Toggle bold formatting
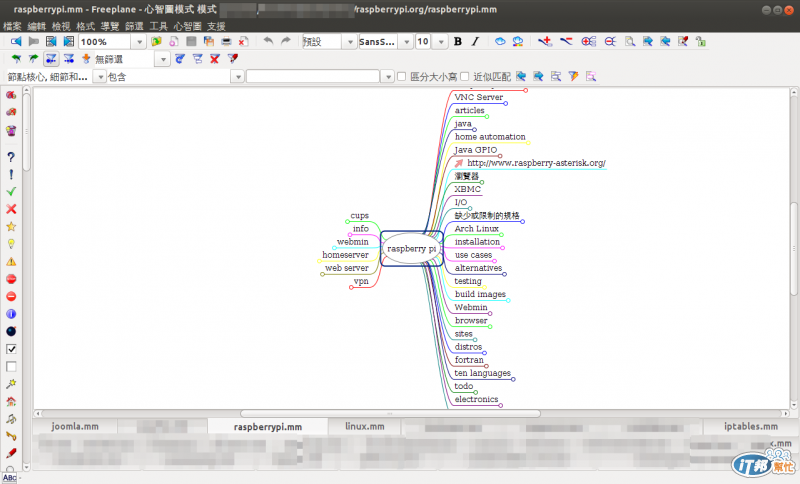Image resolution: width=800 pixels, height=484 pixels. click(458, 41)
